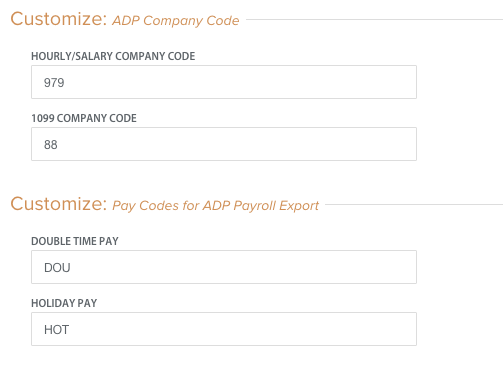Place cursor on the 979 value
503x375 pixels.
(54, 83)
